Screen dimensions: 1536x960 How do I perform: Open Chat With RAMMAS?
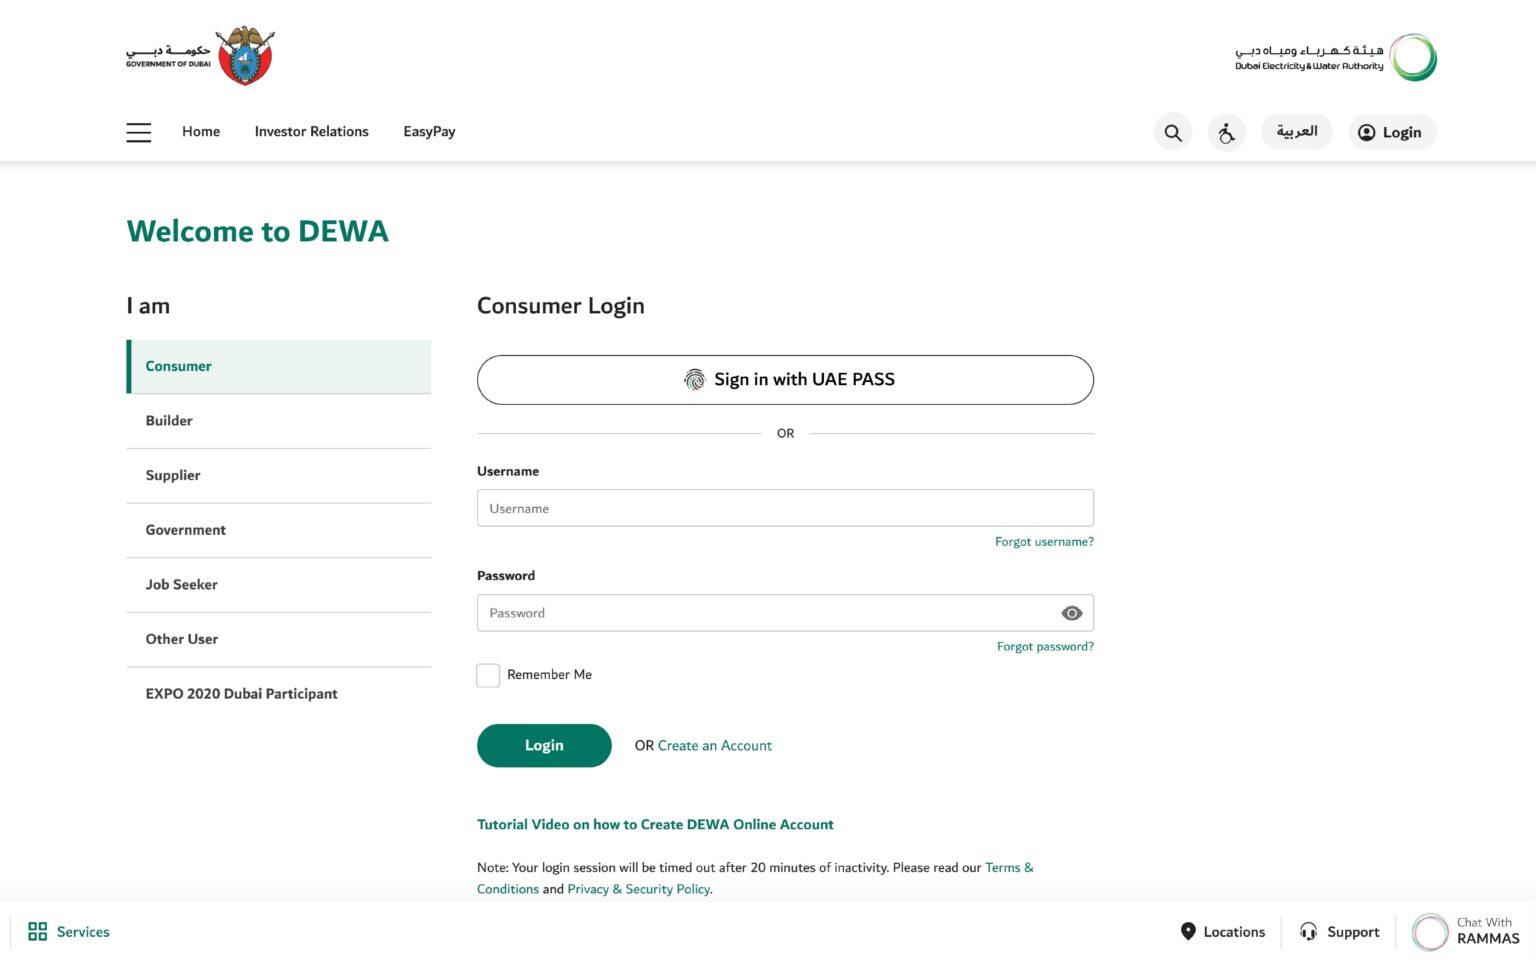pos(1466,931)
